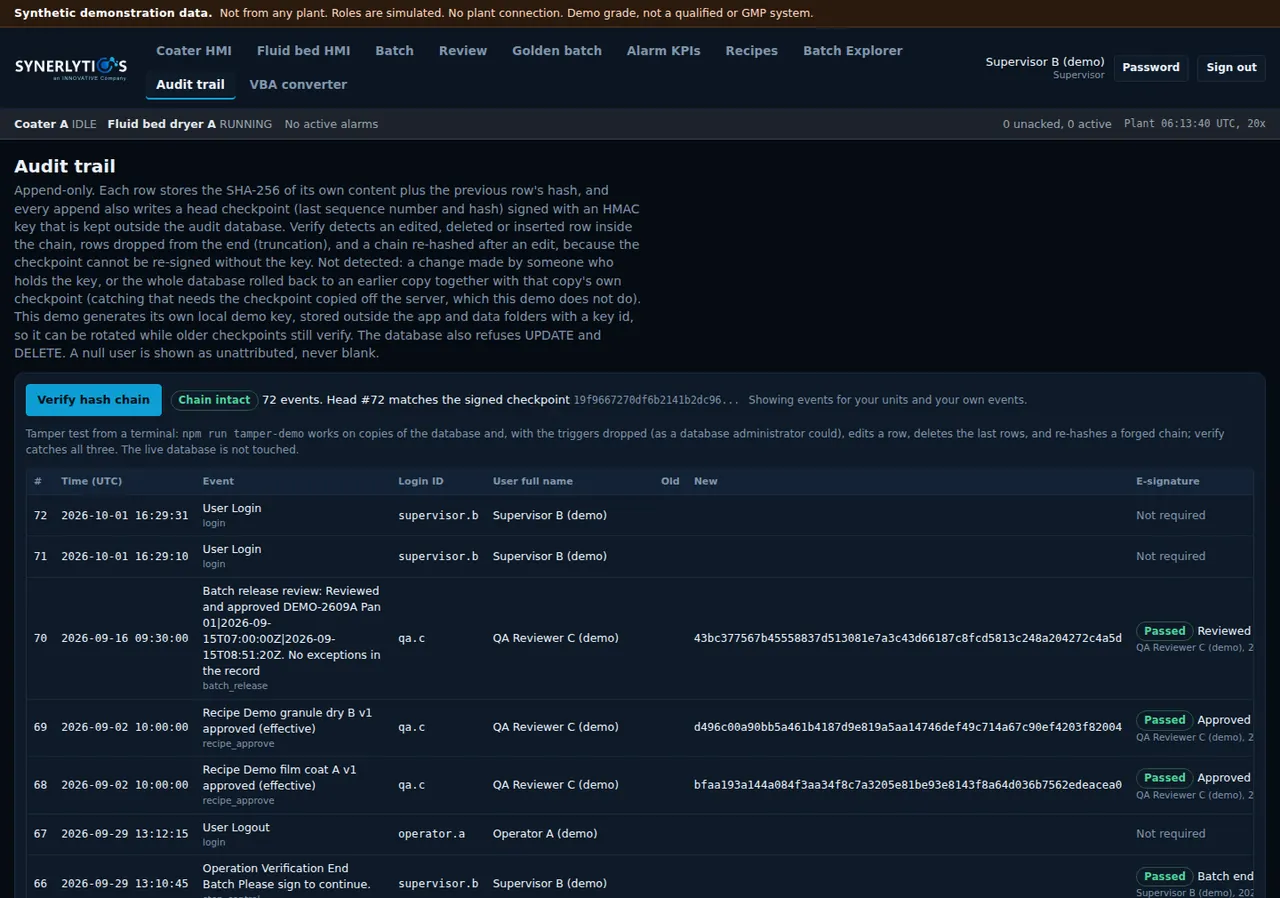1280x898 pixels.
Task: Open the Coater HMI tab
Action: point(194,51)
